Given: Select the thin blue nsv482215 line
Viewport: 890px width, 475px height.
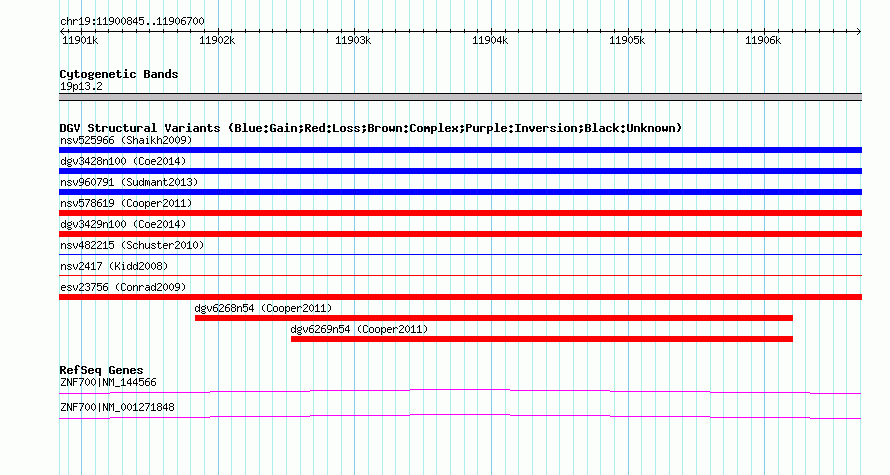Looking at the screenshot, I should 460,254.
